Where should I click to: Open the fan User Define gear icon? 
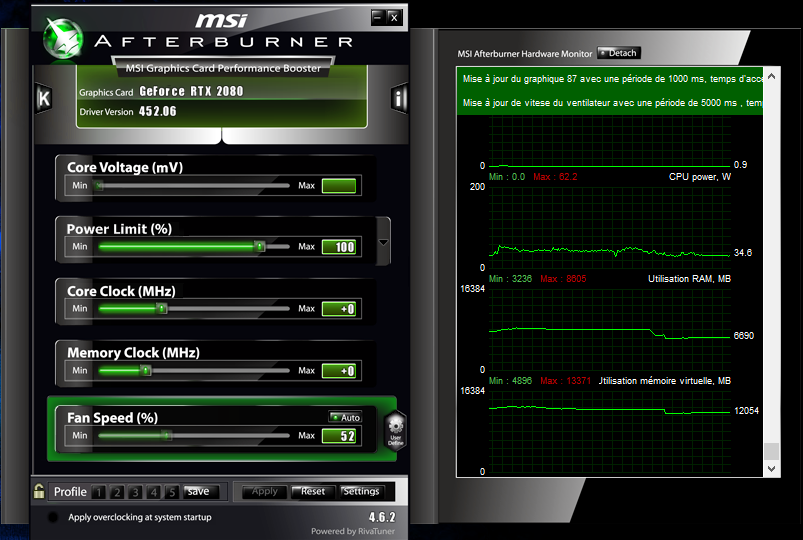396,431
